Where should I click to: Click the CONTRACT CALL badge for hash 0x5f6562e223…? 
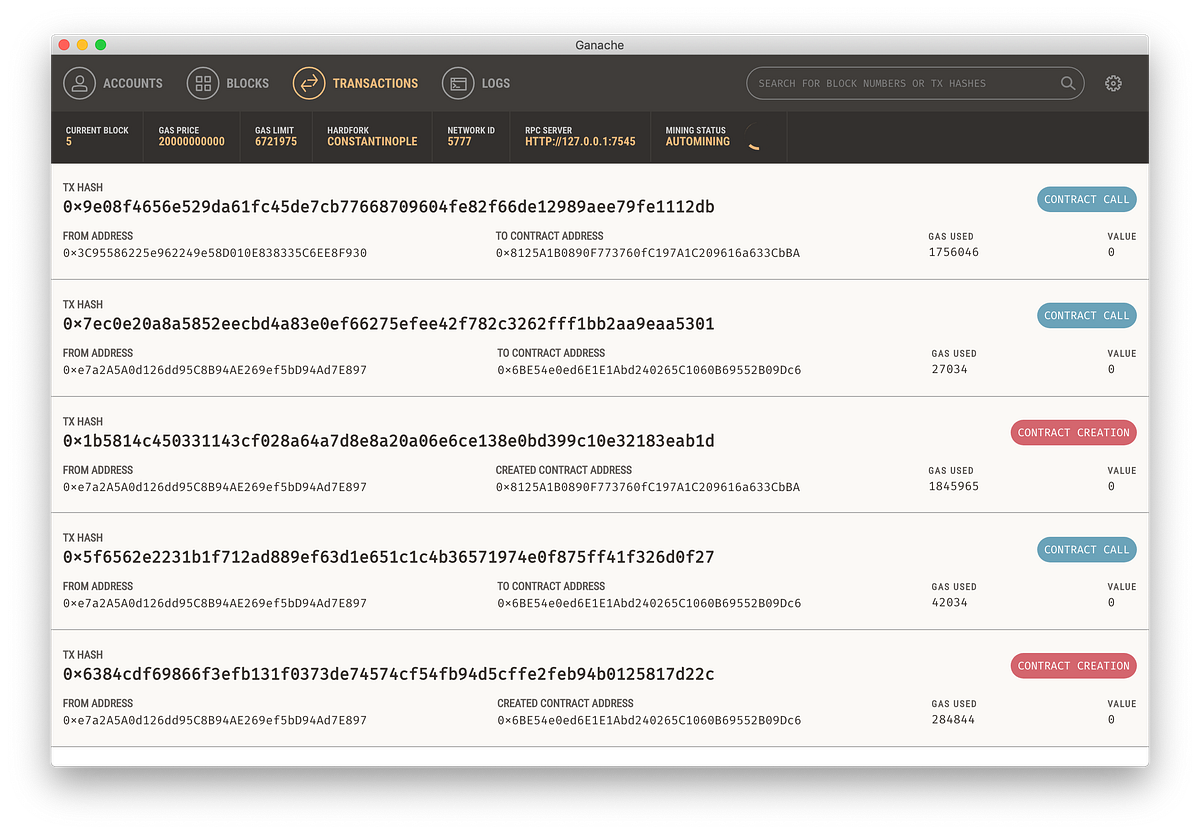pos(1087,549)
